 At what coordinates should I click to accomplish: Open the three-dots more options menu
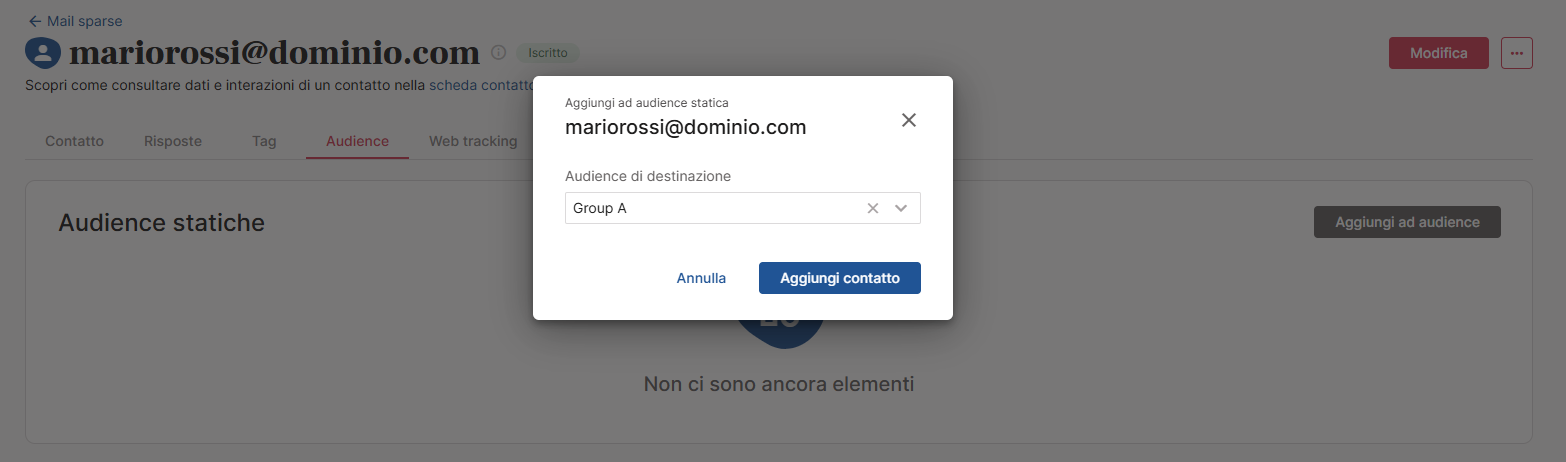1516,53
